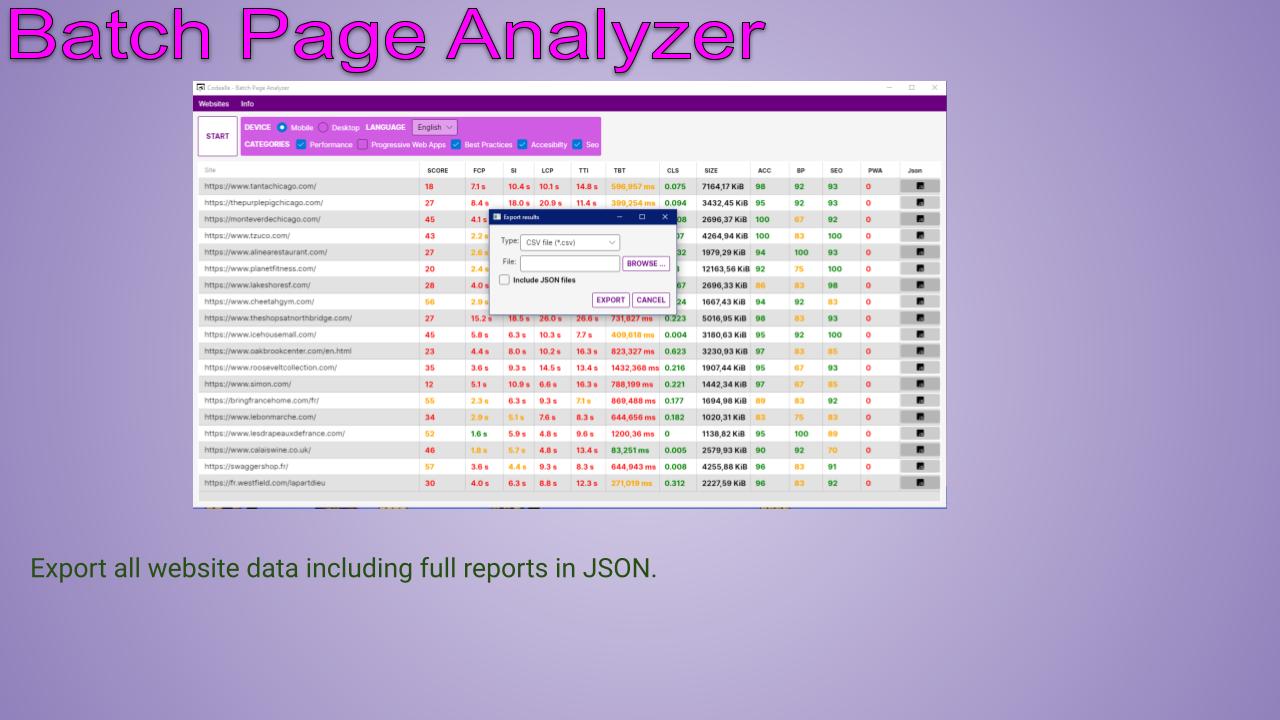Open Json report for icehousemall.com row
The image size is (1280, 720).
(x=919, y=334)
